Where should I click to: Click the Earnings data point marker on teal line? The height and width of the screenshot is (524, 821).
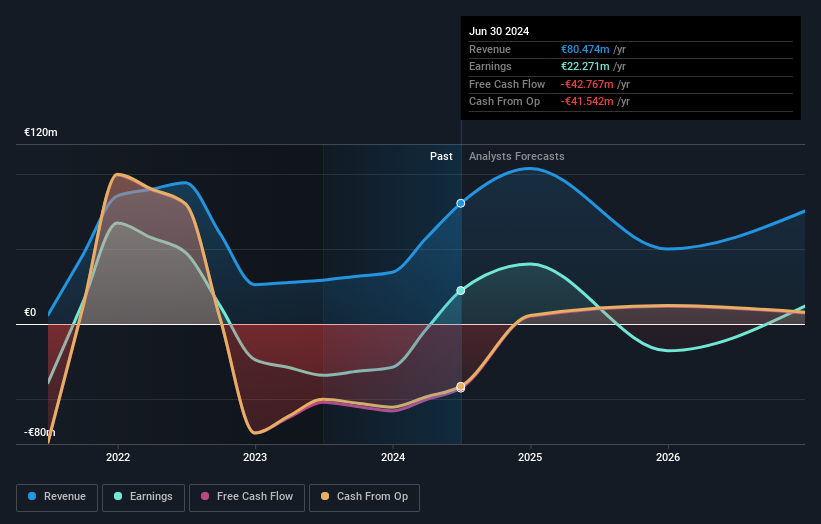461,291
